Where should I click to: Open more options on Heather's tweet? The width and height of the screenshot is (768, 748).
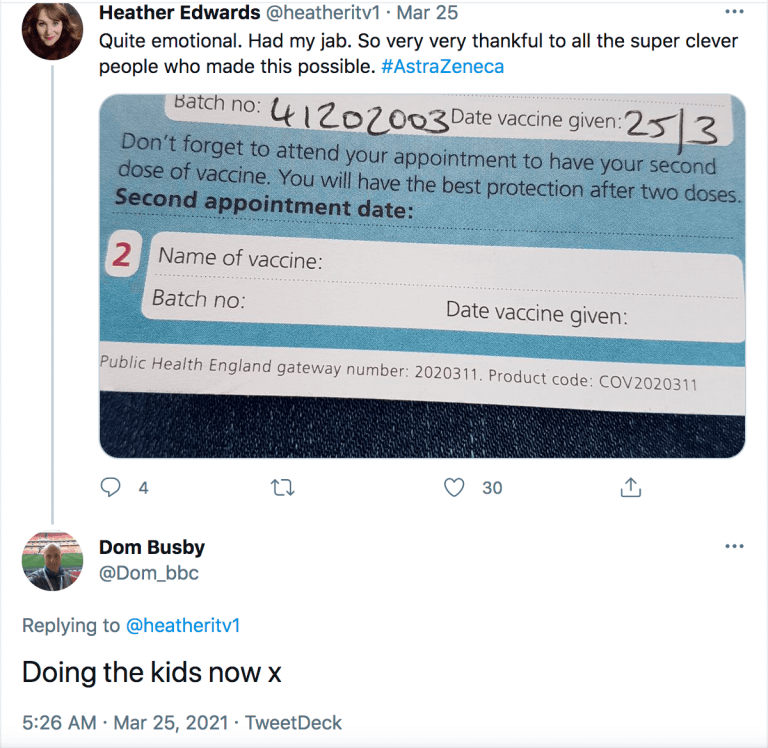point(734,14)
